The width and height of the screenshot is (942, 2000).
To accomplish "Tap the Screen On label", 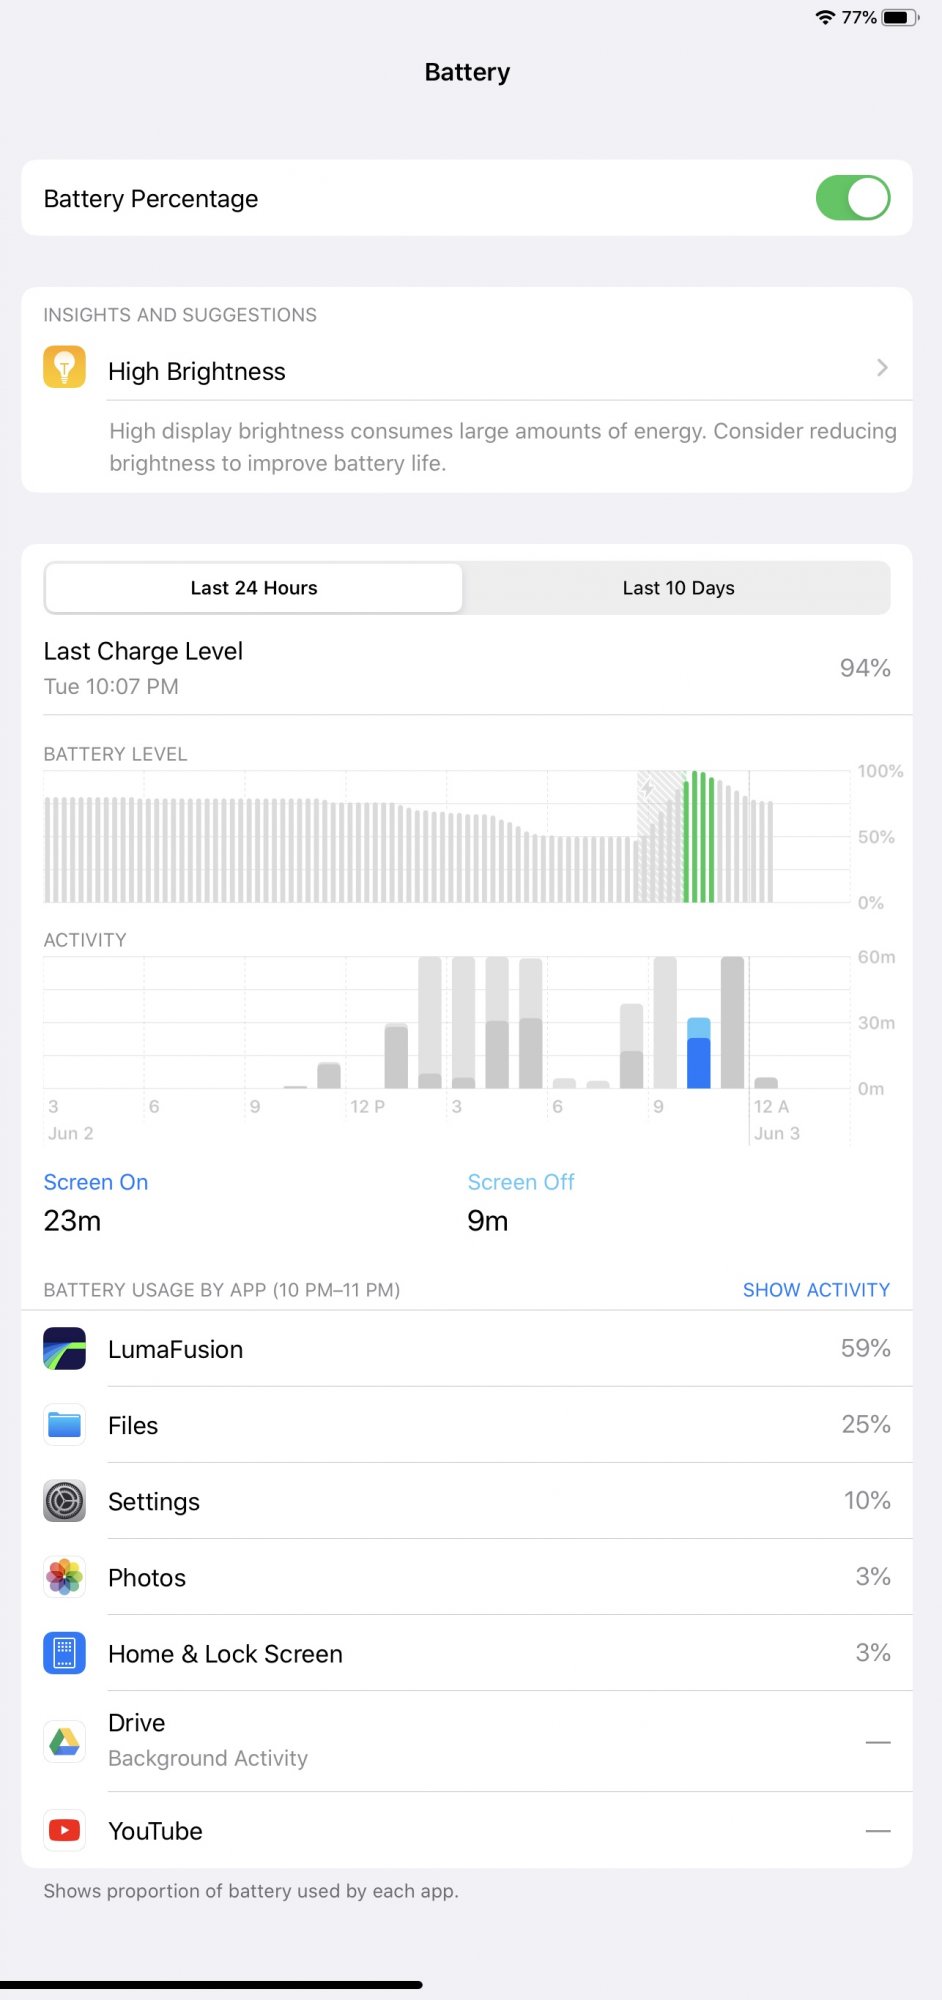I will pos(96,1182).
